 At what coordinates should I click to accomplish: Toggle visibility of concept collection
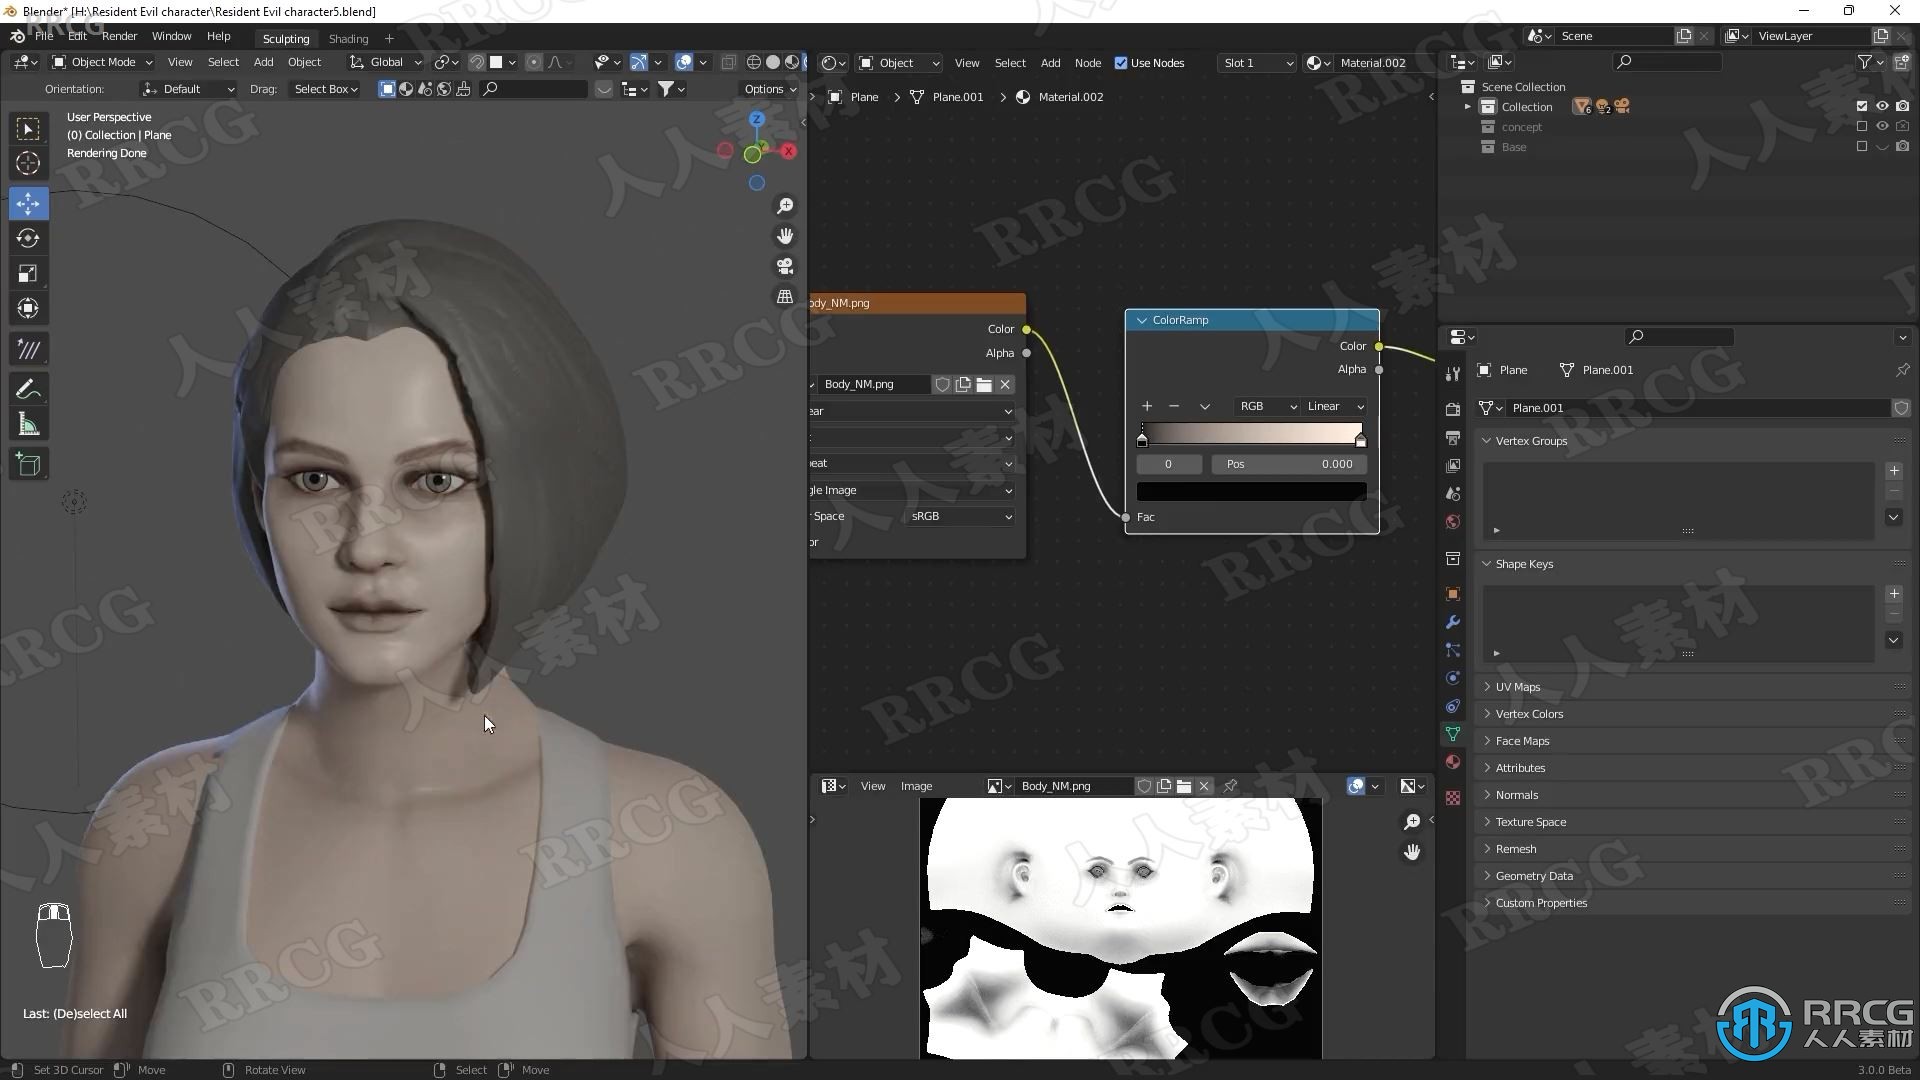coord(1882,125)
